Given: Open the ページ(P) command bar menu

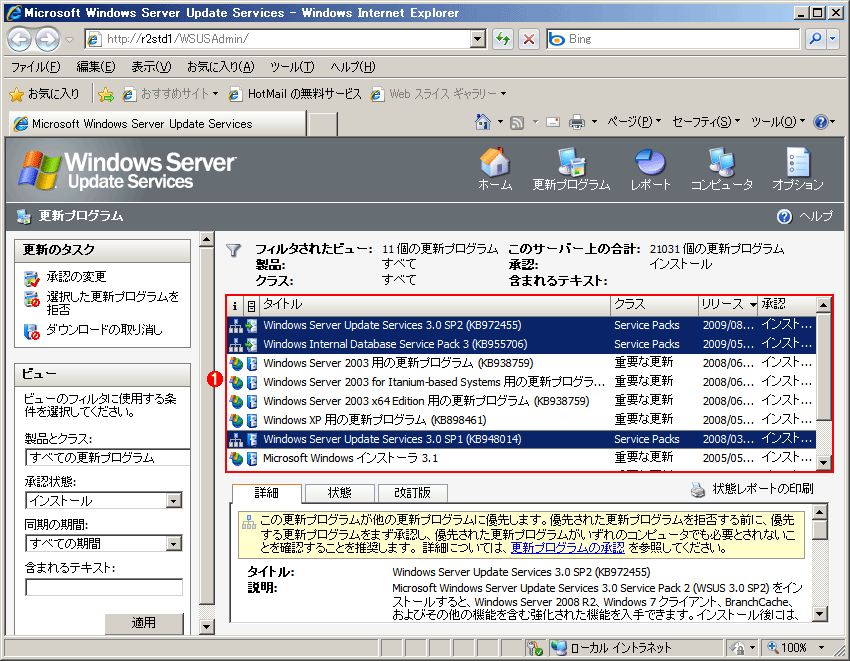Looking at the screenshot, I should click(634, 122).
